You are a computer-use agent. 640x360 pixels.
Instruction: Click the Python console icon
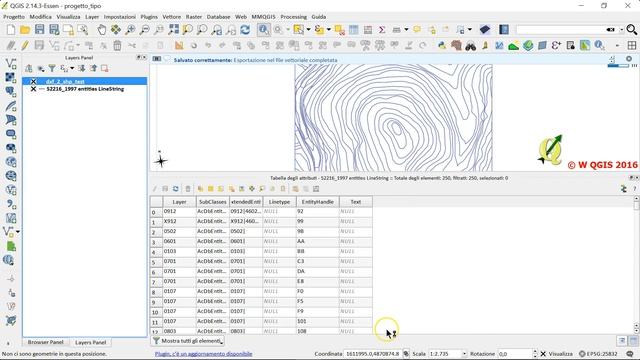pos(442,45)
